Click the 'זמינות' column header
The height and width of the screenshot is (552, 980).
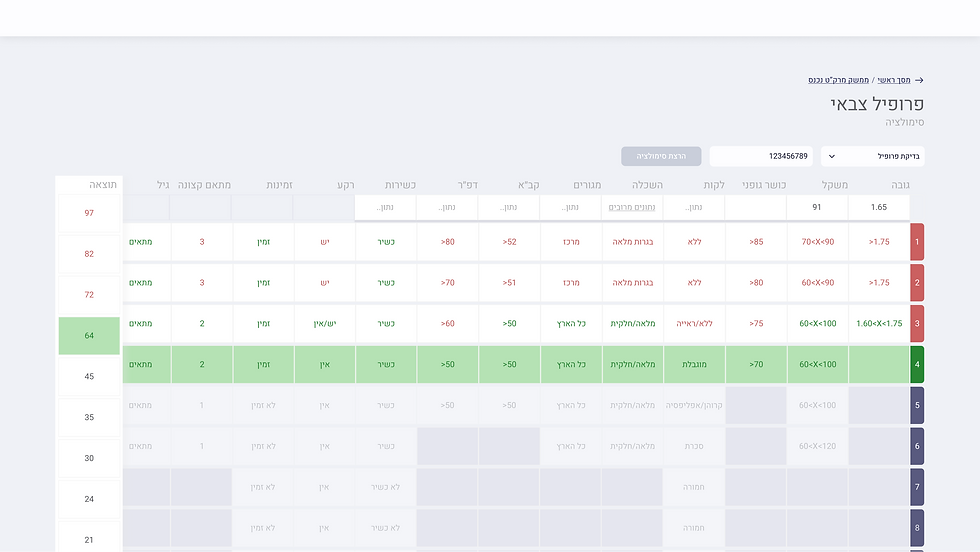pyautogui.click(x=279, y=185)
